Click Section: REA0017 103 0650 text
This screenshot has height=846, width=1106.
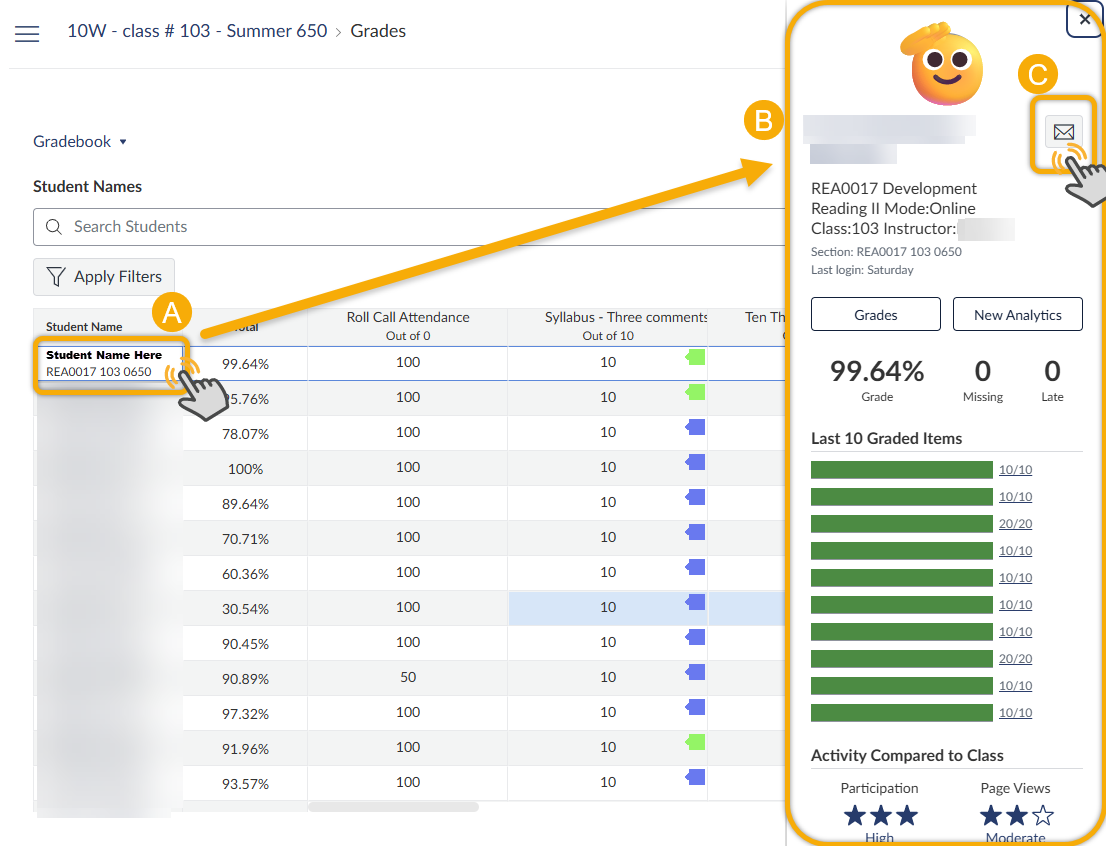coord(886,252)
